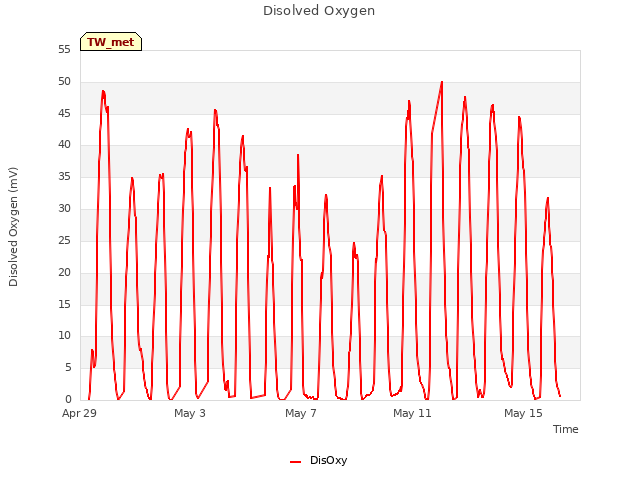Click the May 7 x-axis tick
This screenshot has width=640, height=480.
coord(301,413)
